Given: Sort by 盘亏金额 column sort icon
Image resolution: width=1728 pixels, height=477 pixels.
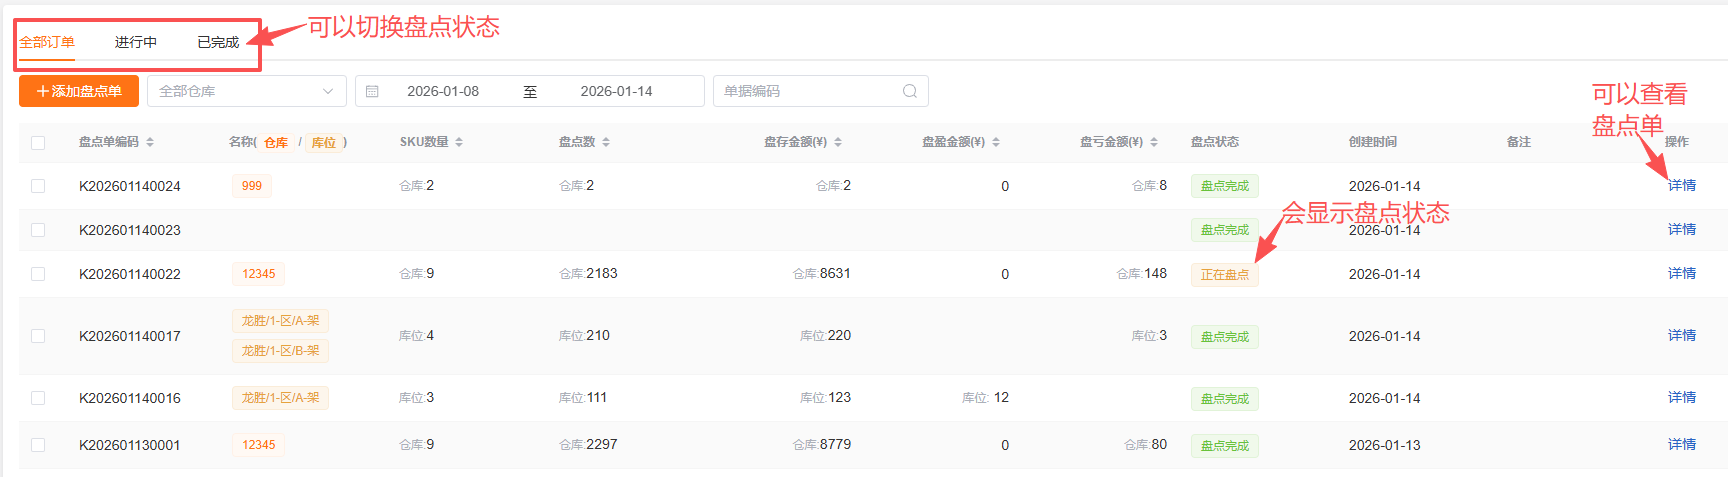Looking at the screenshot, I should click(x=1154, y=142).
